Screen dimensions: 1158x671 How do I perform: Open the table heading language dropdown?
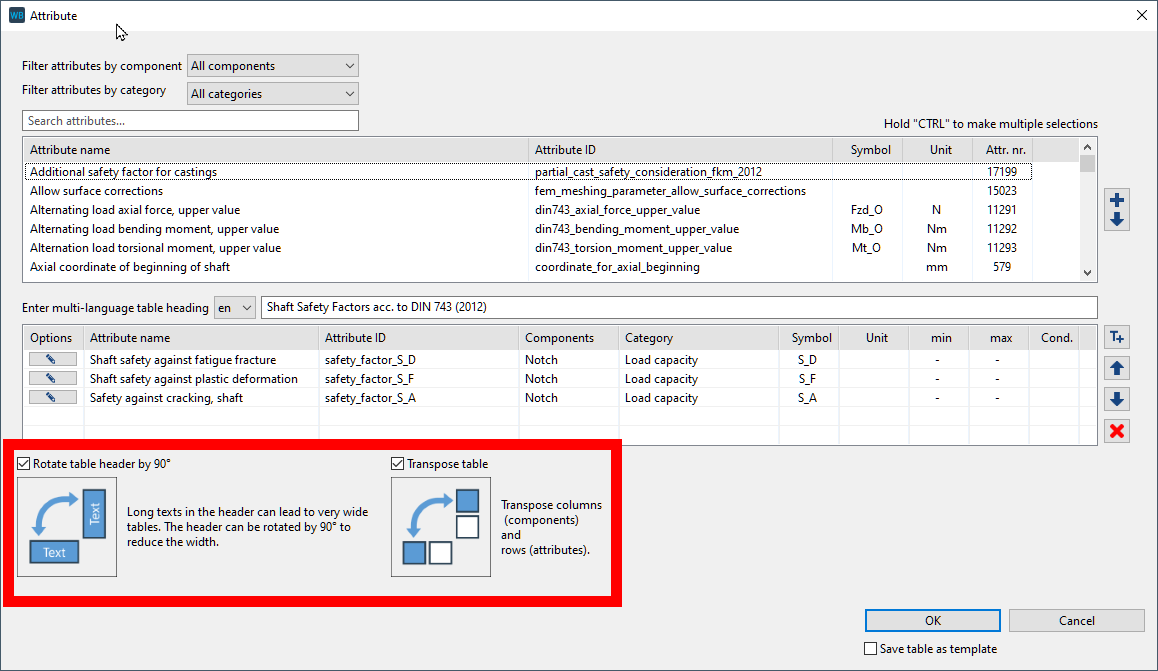point(235,308)
